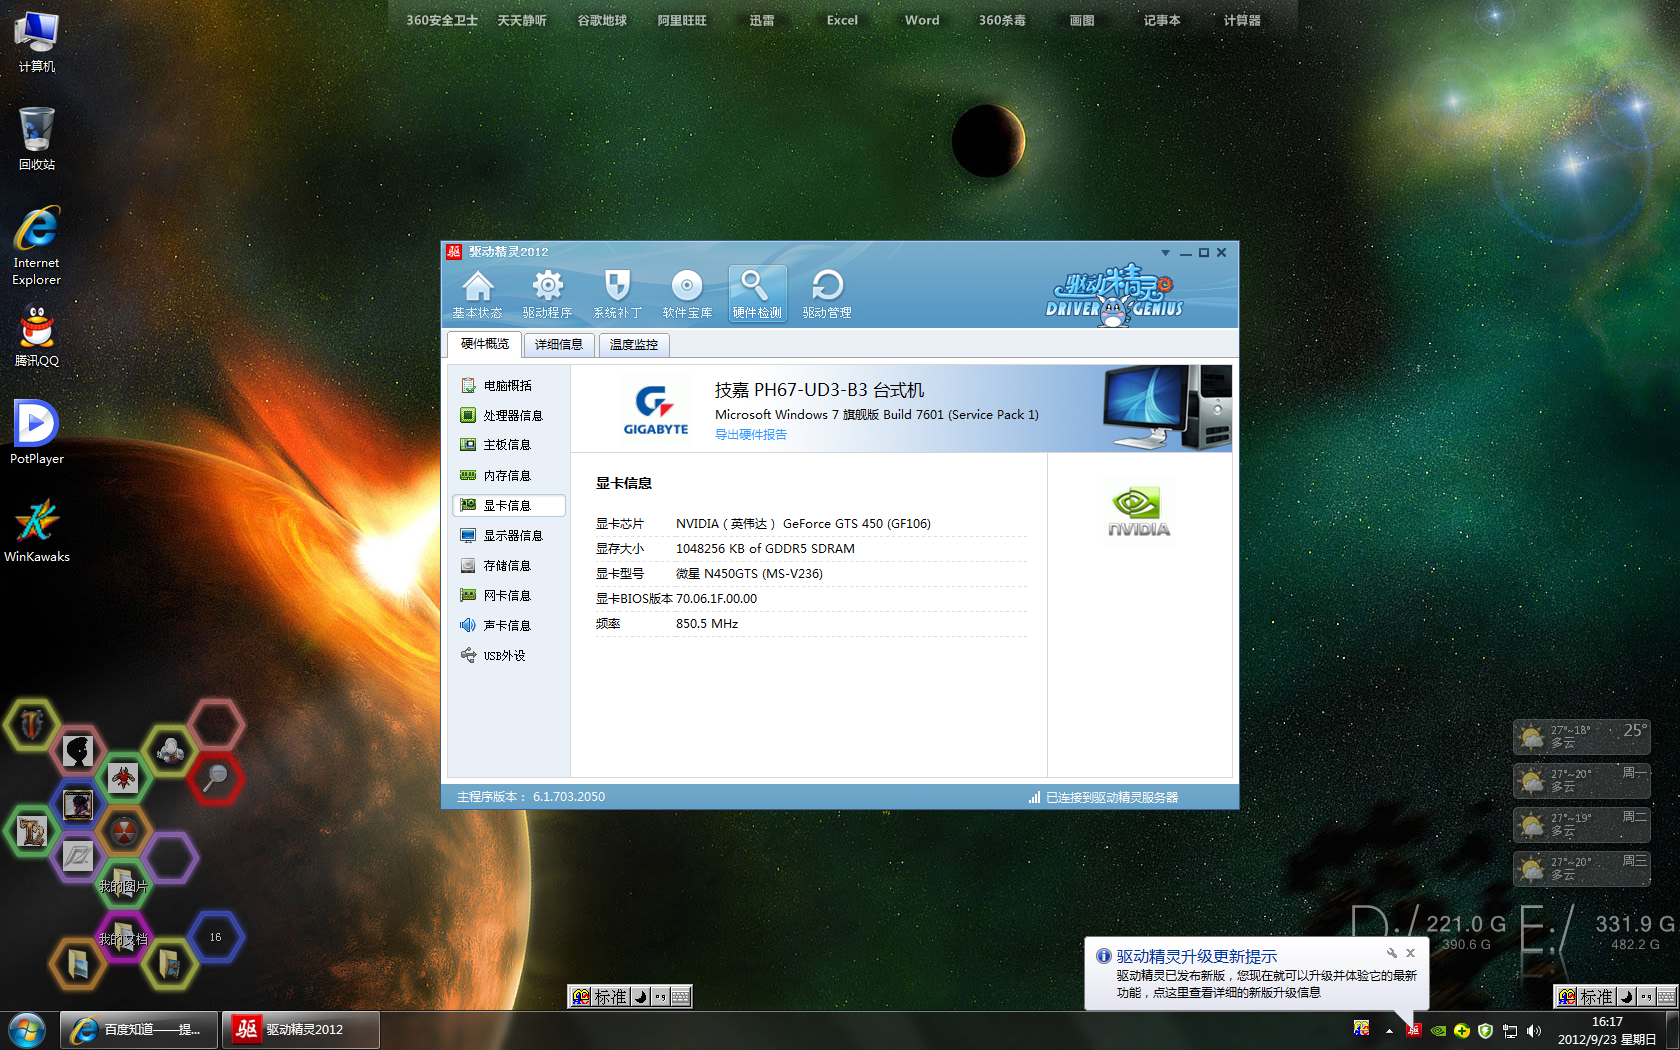Switch to 硬件概览 tab
The width and height of the screenshot is (1680, 1050).
[x=484, y=344]
